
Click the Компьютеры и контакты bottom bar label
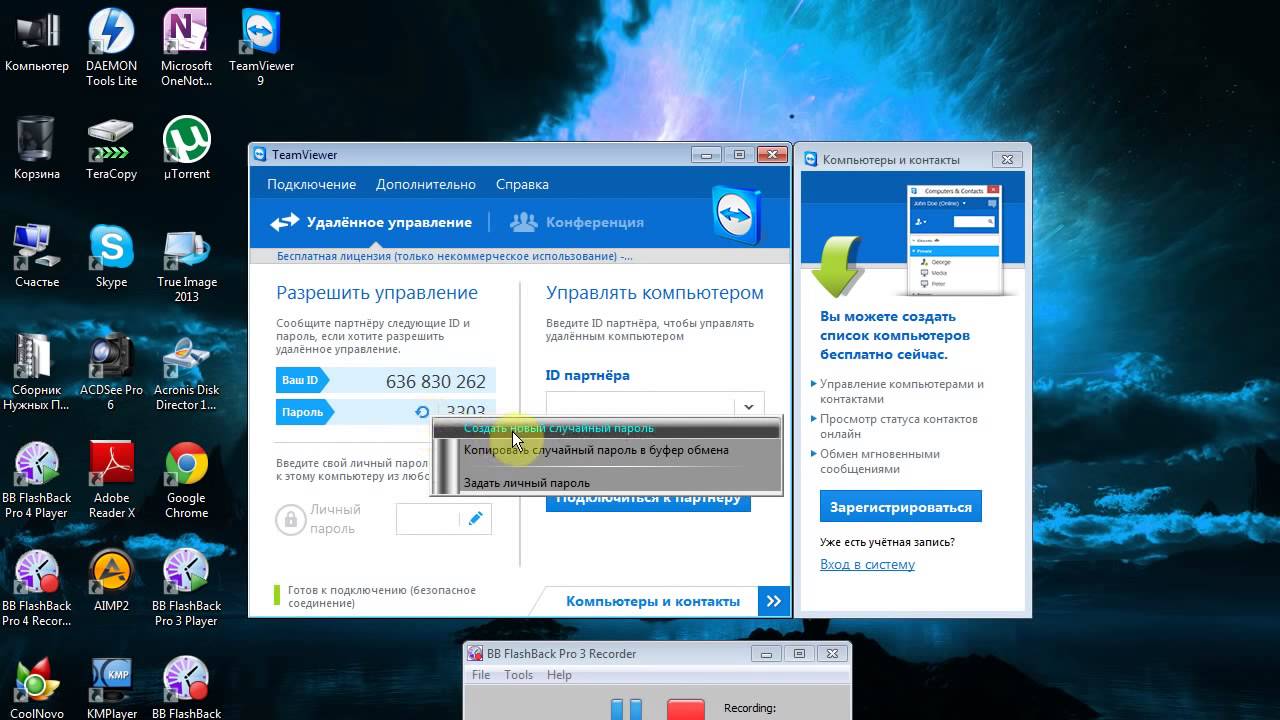(x=653, y=601)
